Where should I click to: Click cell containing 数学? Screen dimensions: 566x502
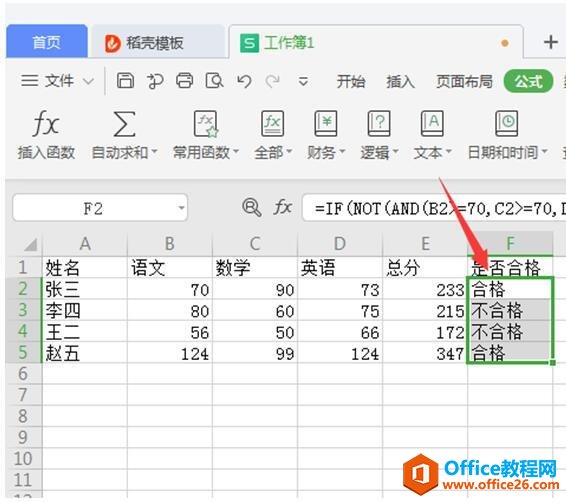pos(255,267)
